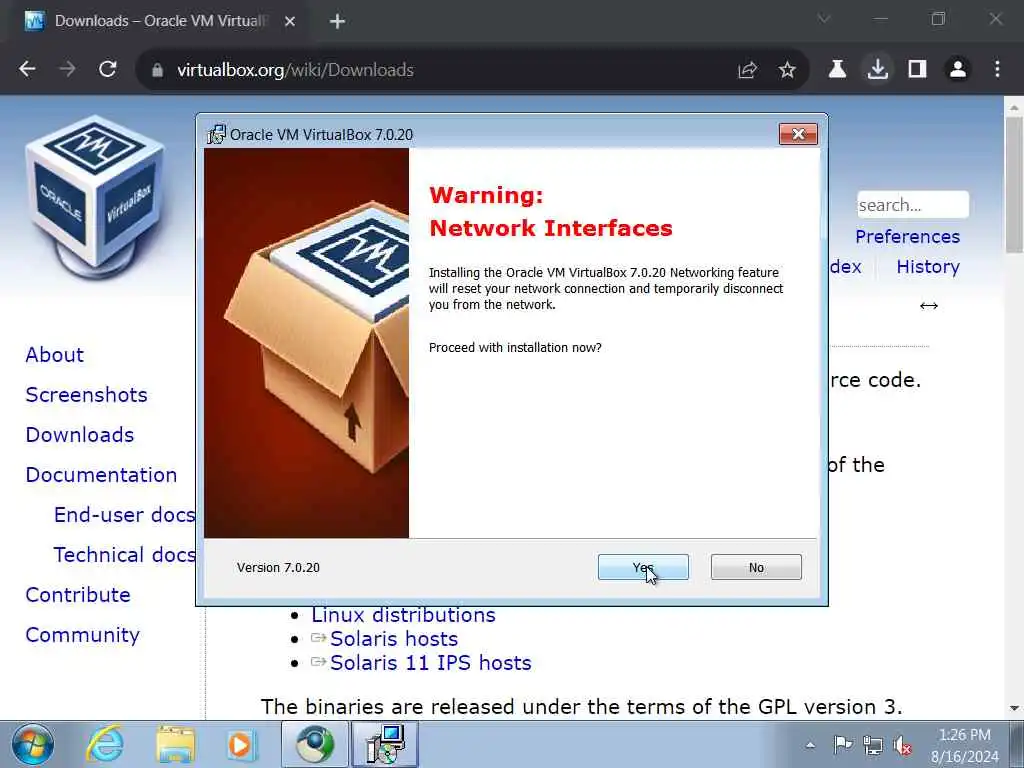This screenshot has height=768, width=1024.
Task: Click the installer title bar icon
Action: point(216,134)
